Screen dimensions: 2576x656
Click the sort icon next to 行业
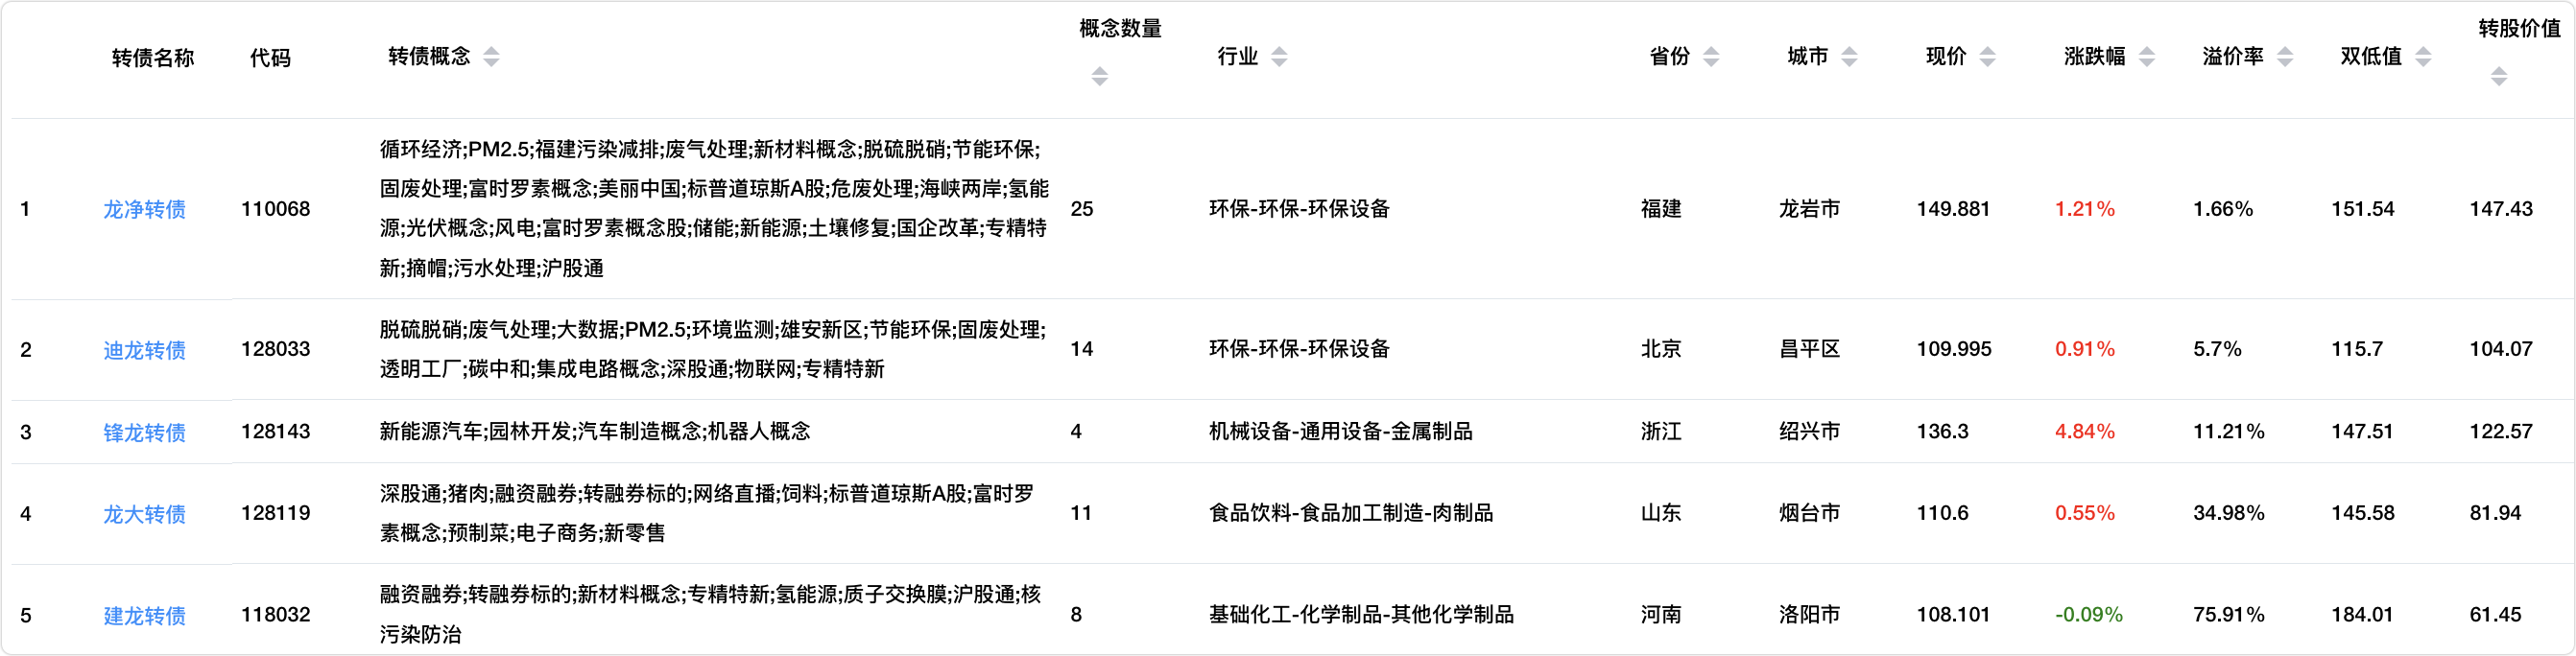click(1279, 57)
